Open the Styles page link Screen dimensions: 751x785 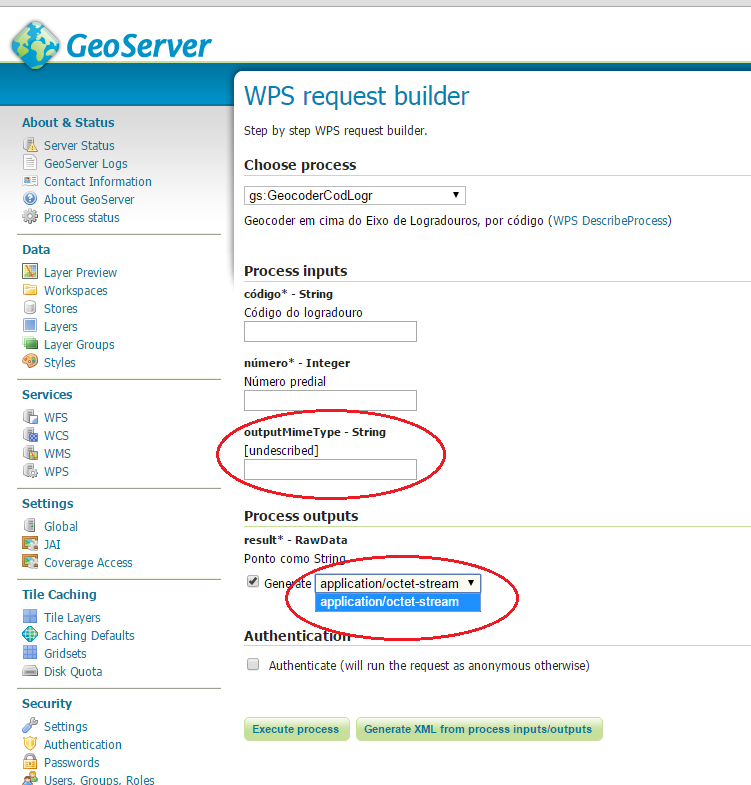point(60,363)
